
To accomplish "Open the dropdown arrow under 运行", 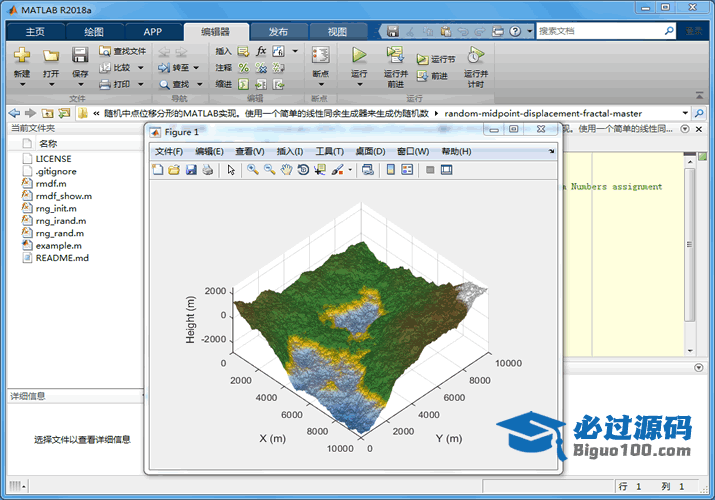I will (x=359, y=84).
